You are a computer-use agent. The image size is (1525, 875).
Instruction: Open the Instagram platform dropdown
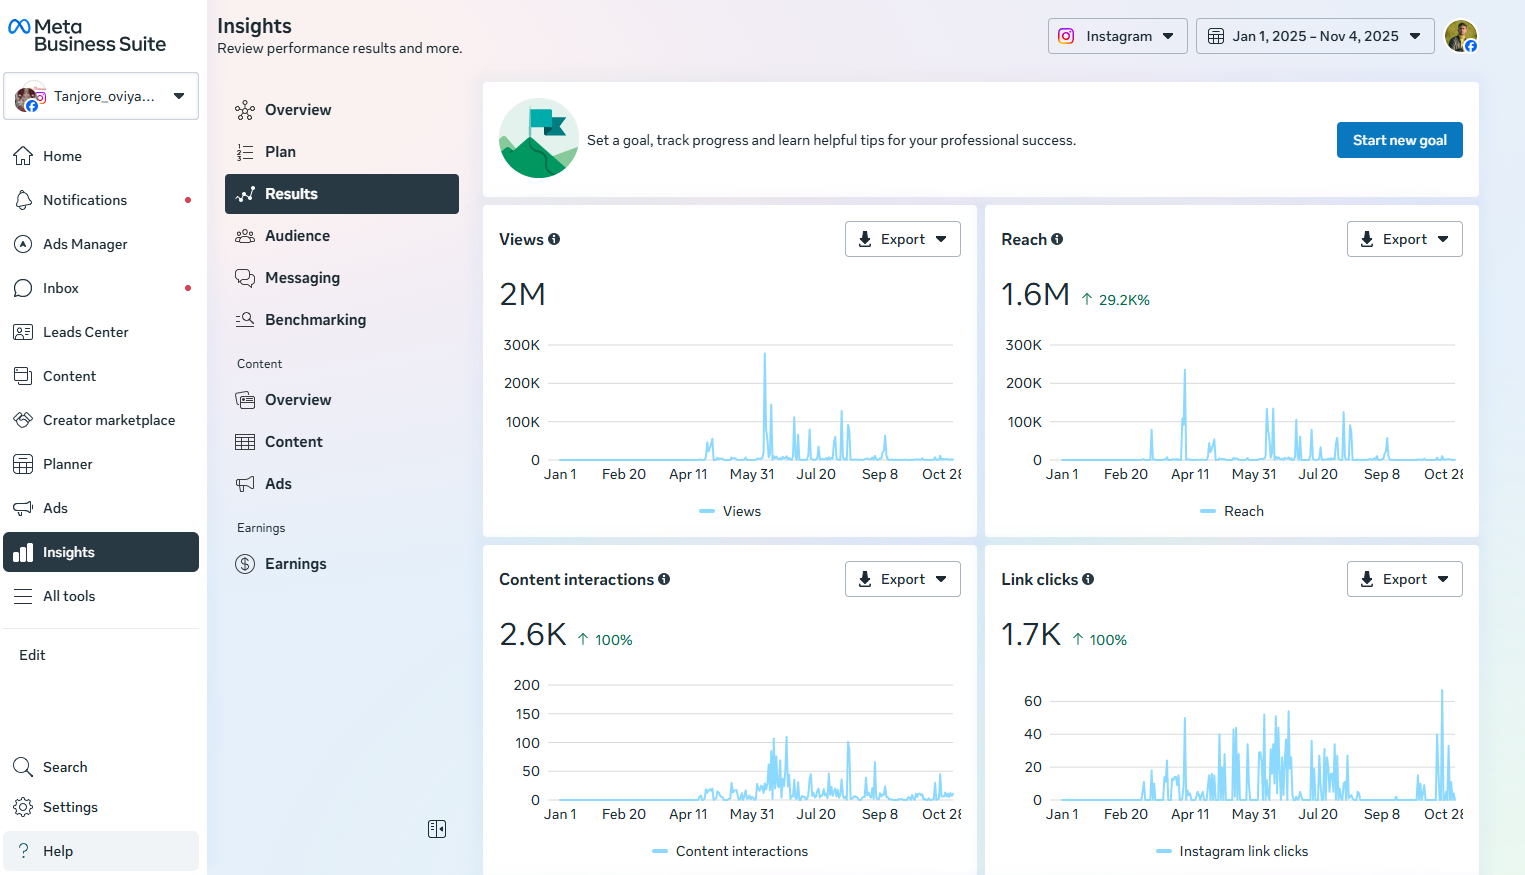click(x=1117, y=36)
